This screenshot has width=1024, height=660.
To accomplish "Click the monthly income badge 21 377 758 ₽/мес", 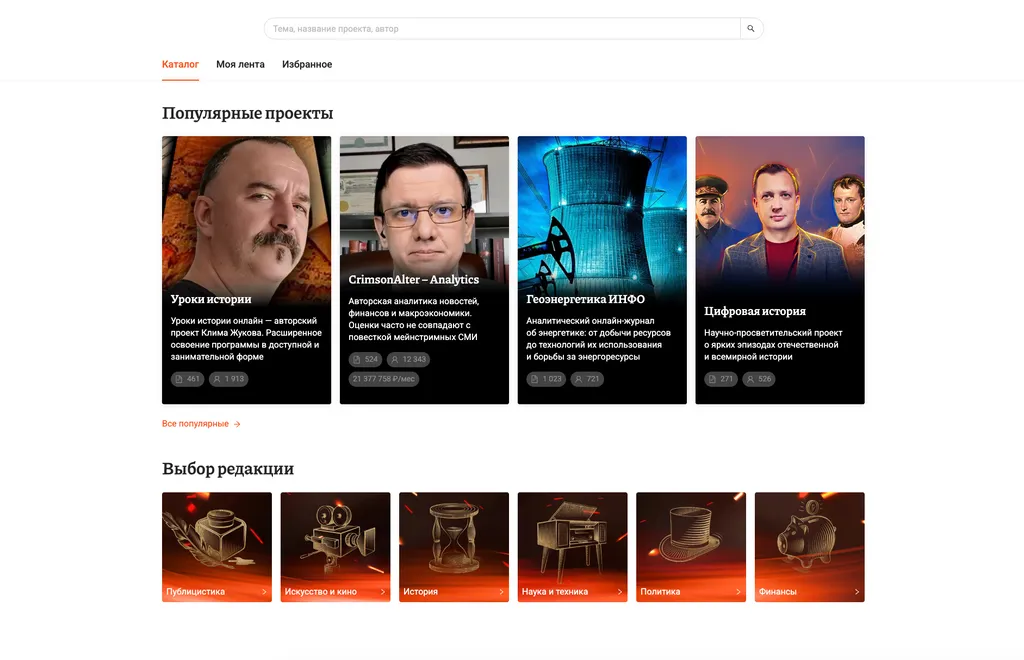I will [384, 379].
